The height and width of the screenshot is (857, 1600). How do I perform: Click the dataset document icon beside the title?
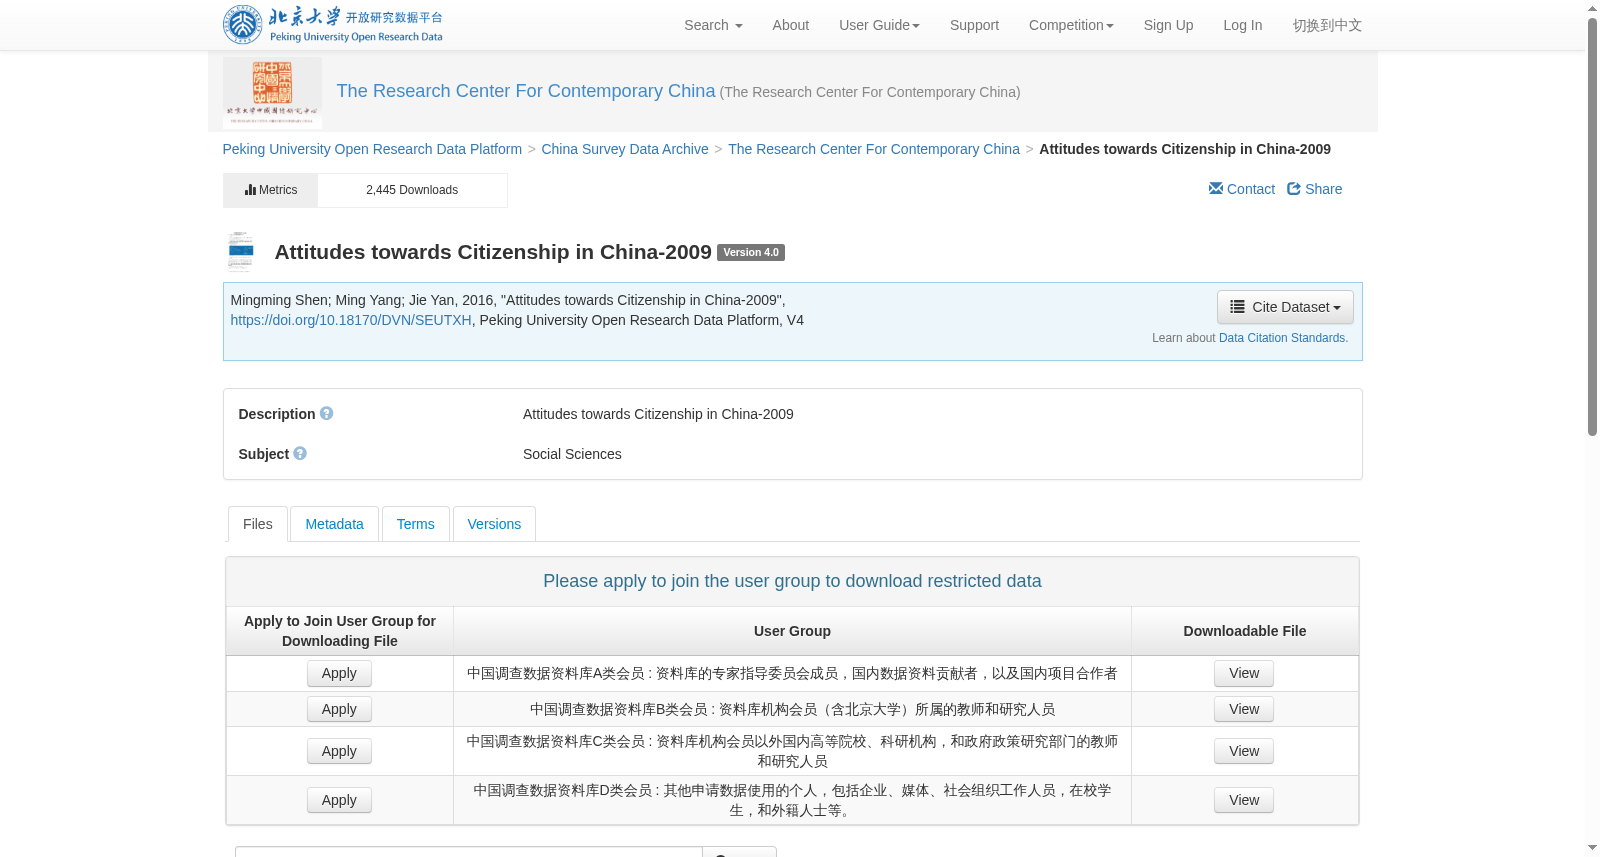241,252
